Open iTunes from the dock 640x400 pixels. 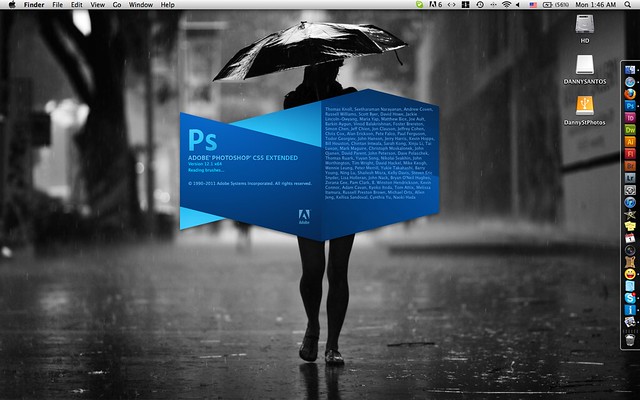click(x=630, y=202)
